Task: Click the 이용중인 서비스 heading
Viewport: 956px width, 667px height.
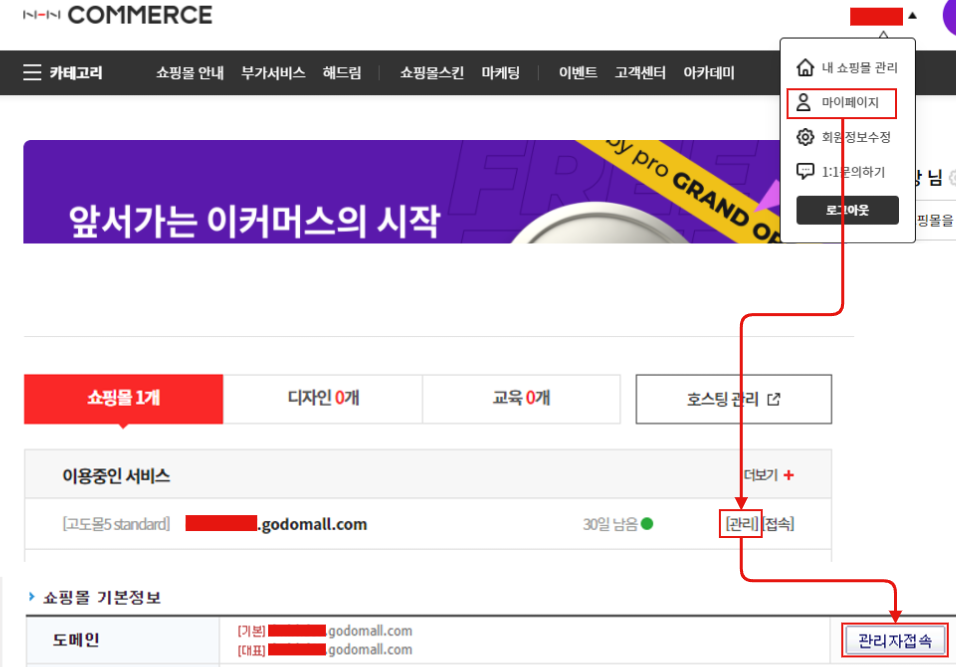Action: pos(116,476)
